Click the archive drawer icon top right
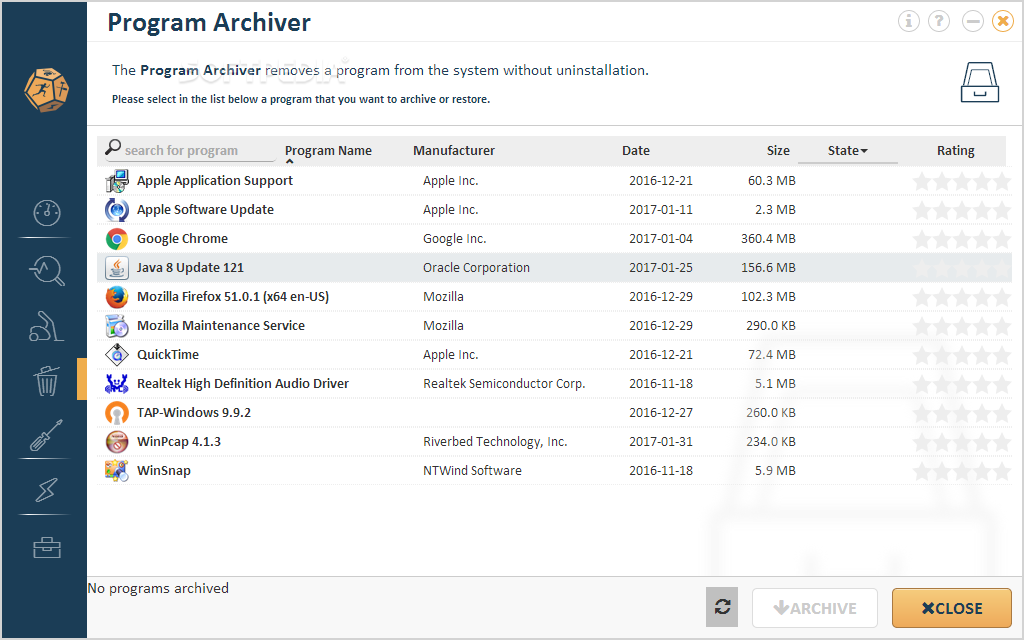The height and width of the screenshot is (640, 1024). [x=980, y=82]
